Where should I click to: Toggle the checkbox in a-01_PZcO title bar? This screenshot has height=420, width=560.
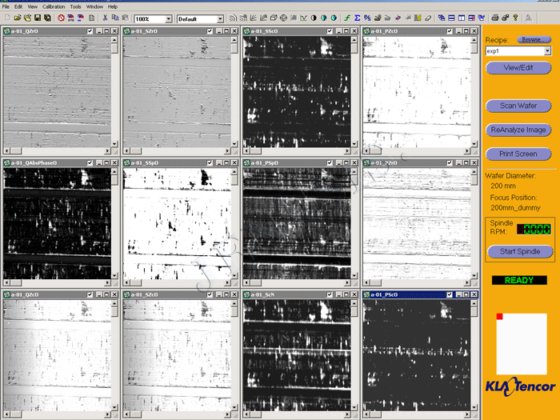coord(449,31)
